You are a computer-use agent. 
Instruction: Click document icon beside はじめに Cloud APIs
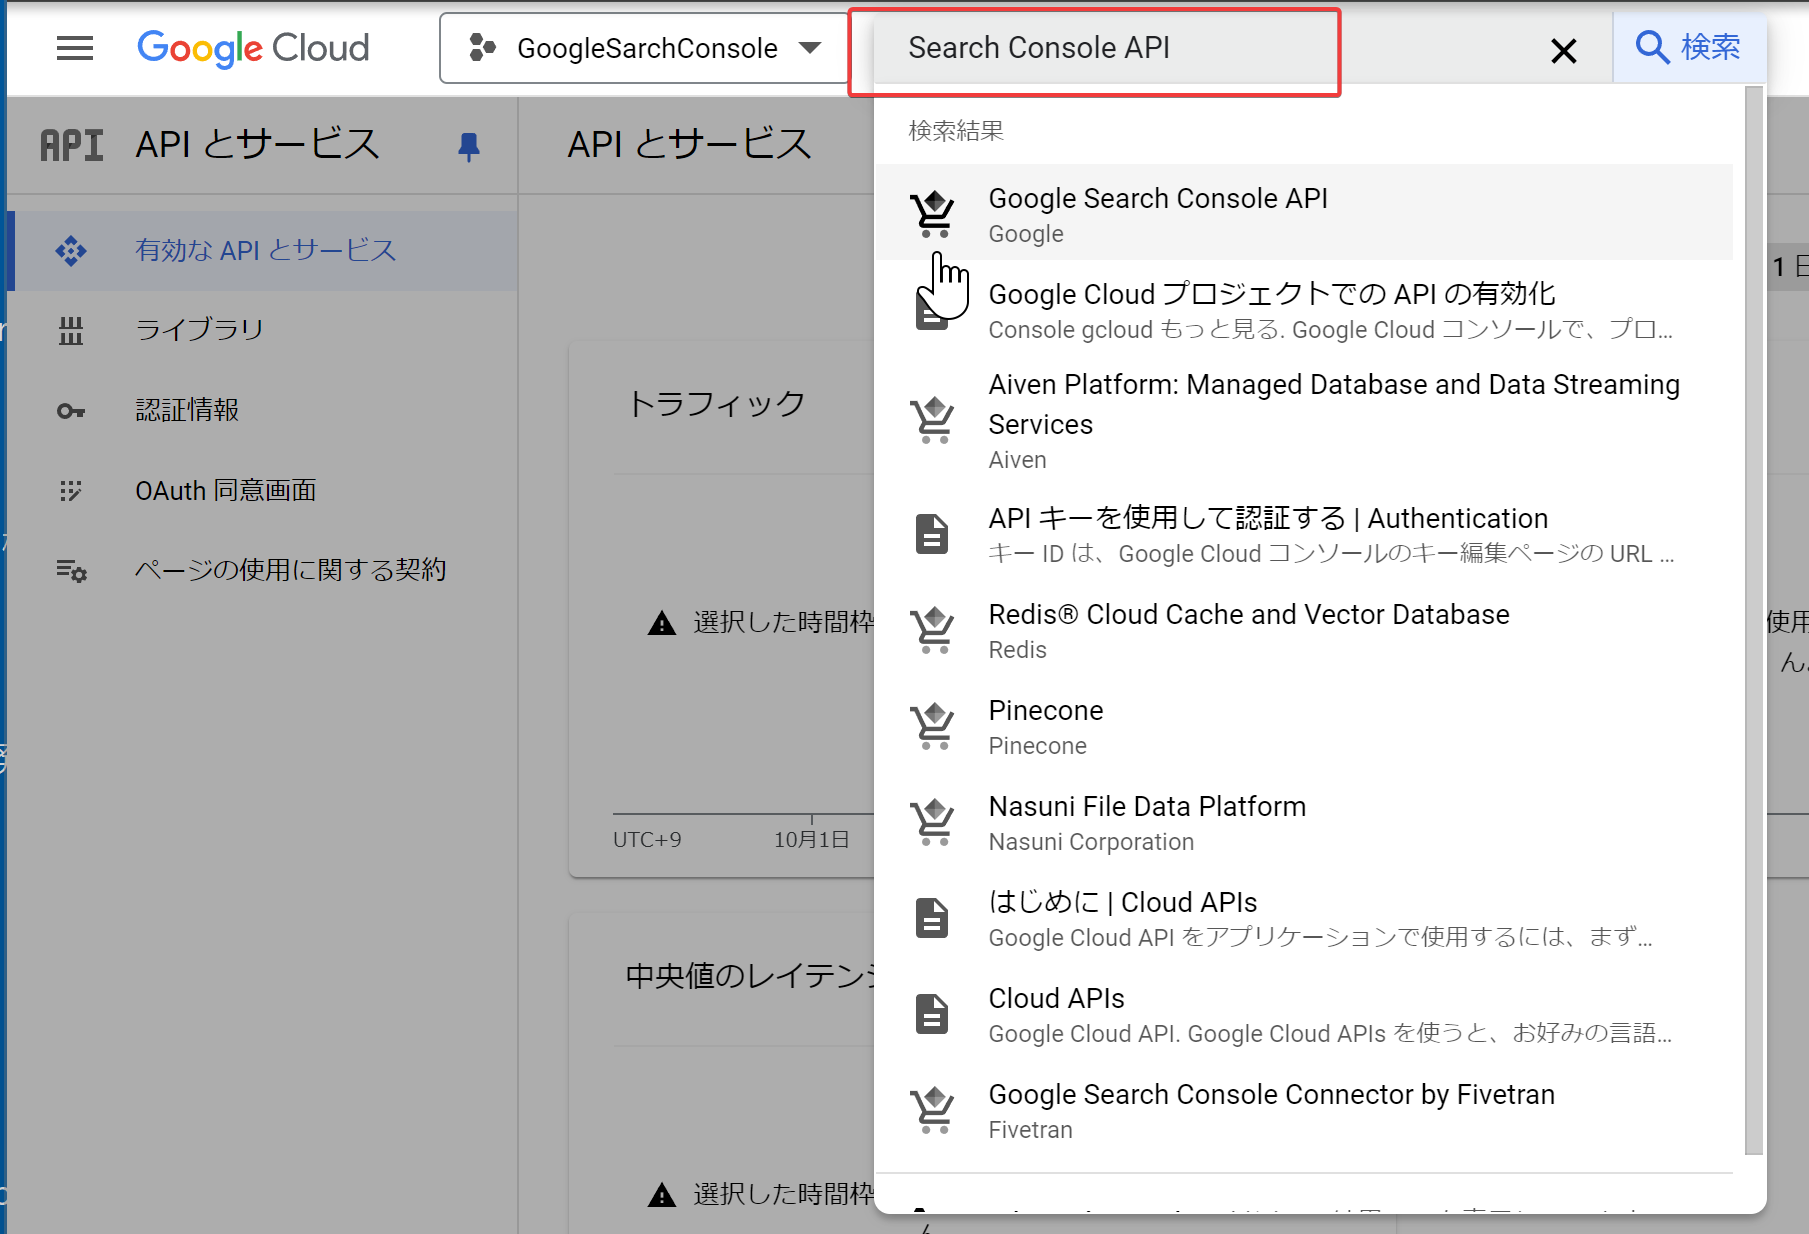932,918
